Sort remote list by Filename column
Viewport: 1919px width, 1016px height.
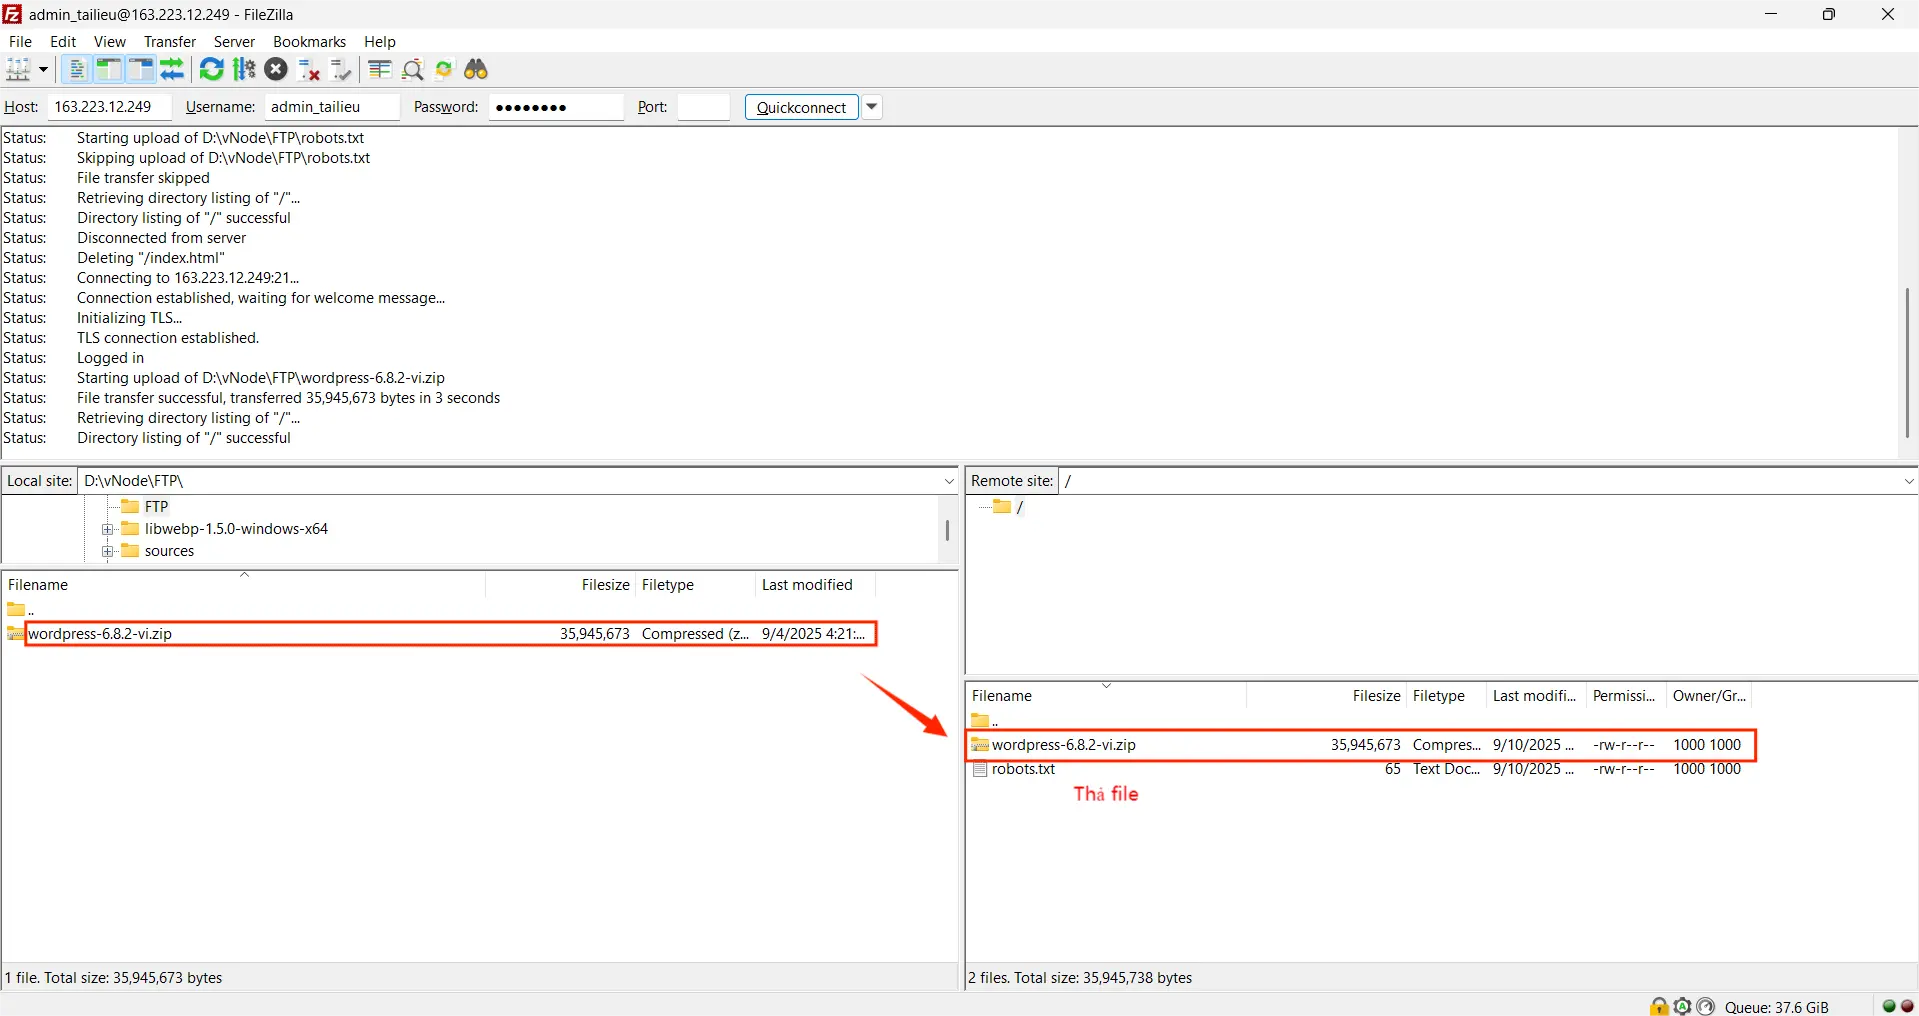click(x=1106, y=696)
